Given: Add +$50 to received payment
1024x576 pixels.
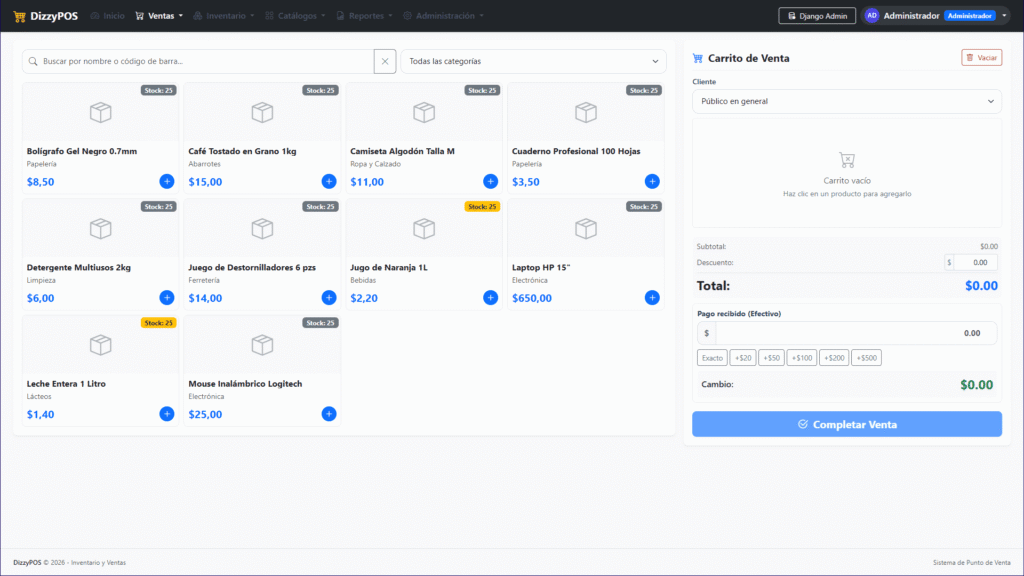Looking at the screenshot, I should click(x=771, y=358).
